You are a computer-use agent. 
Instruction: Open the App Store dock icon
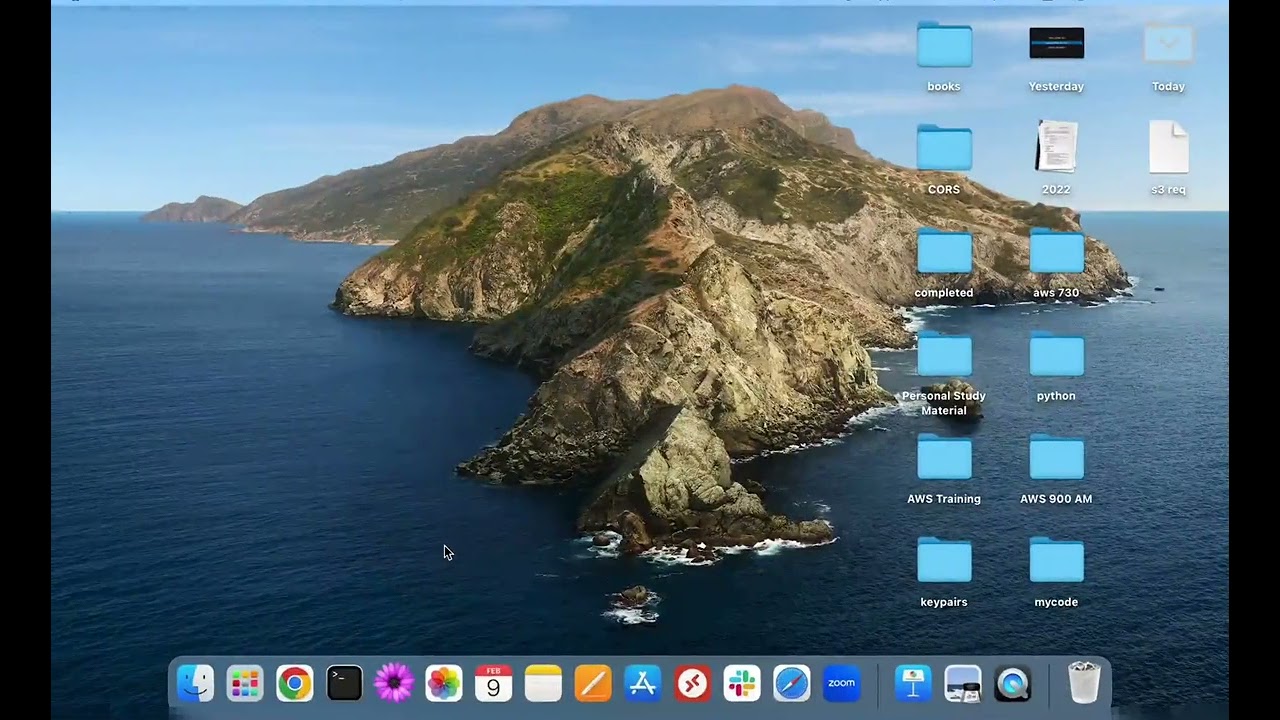pyautogui.click(x=642, y=684)
